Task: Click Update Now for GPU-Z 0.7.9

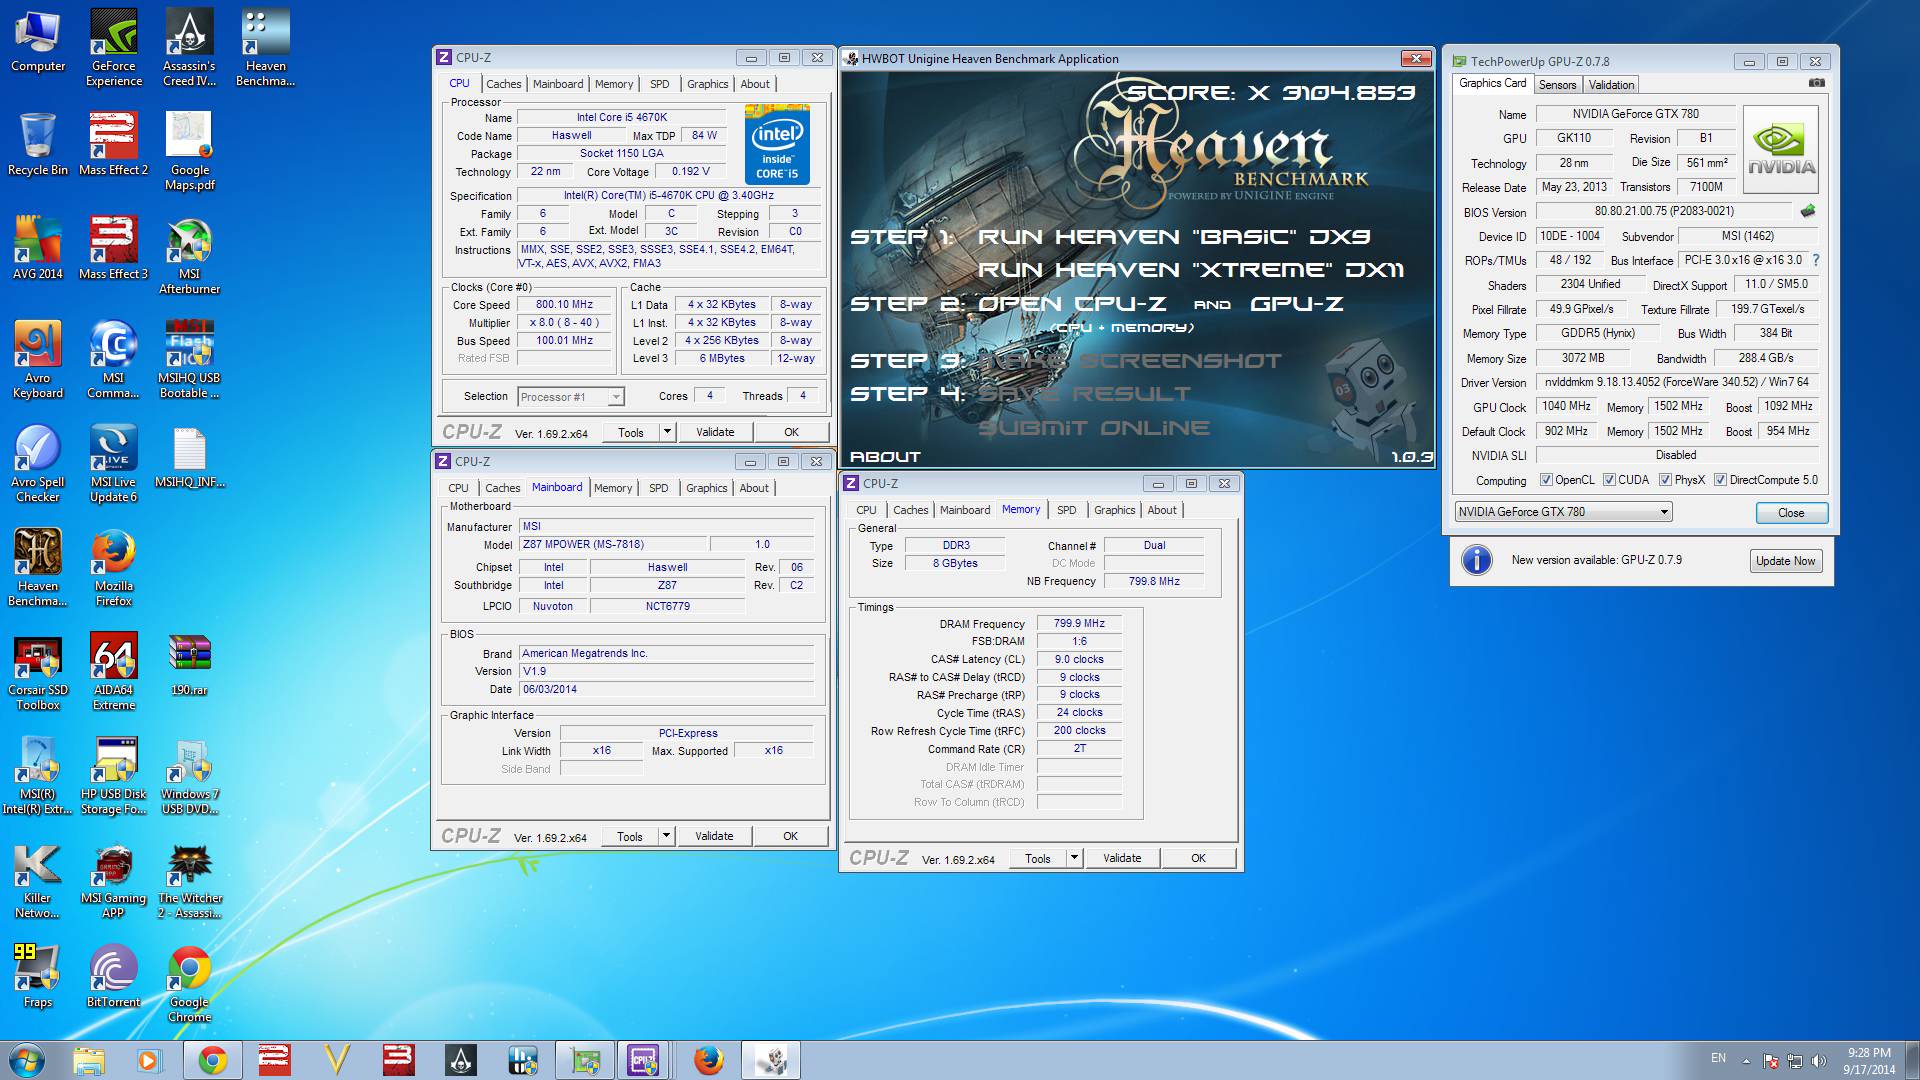Action: point(1785,561)
